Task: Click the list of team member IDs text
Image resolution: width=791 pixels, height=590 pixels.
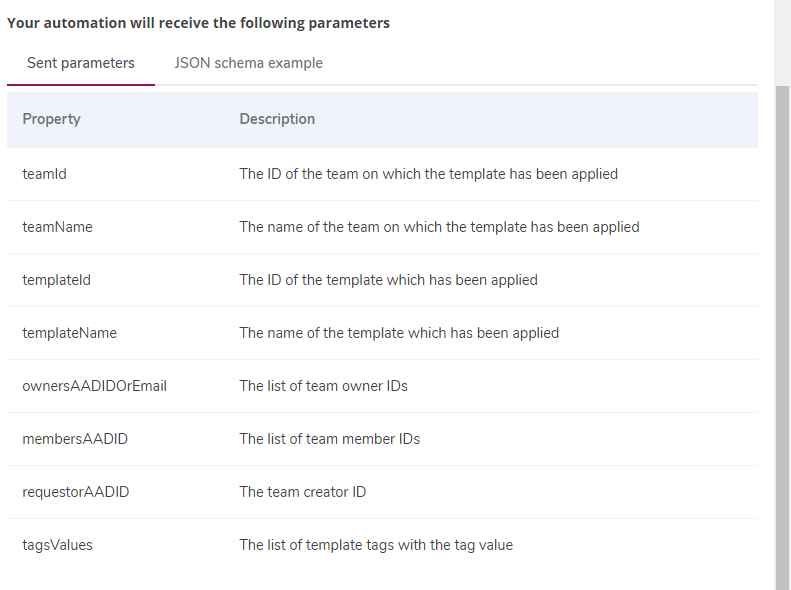Action: click(329, 439)
